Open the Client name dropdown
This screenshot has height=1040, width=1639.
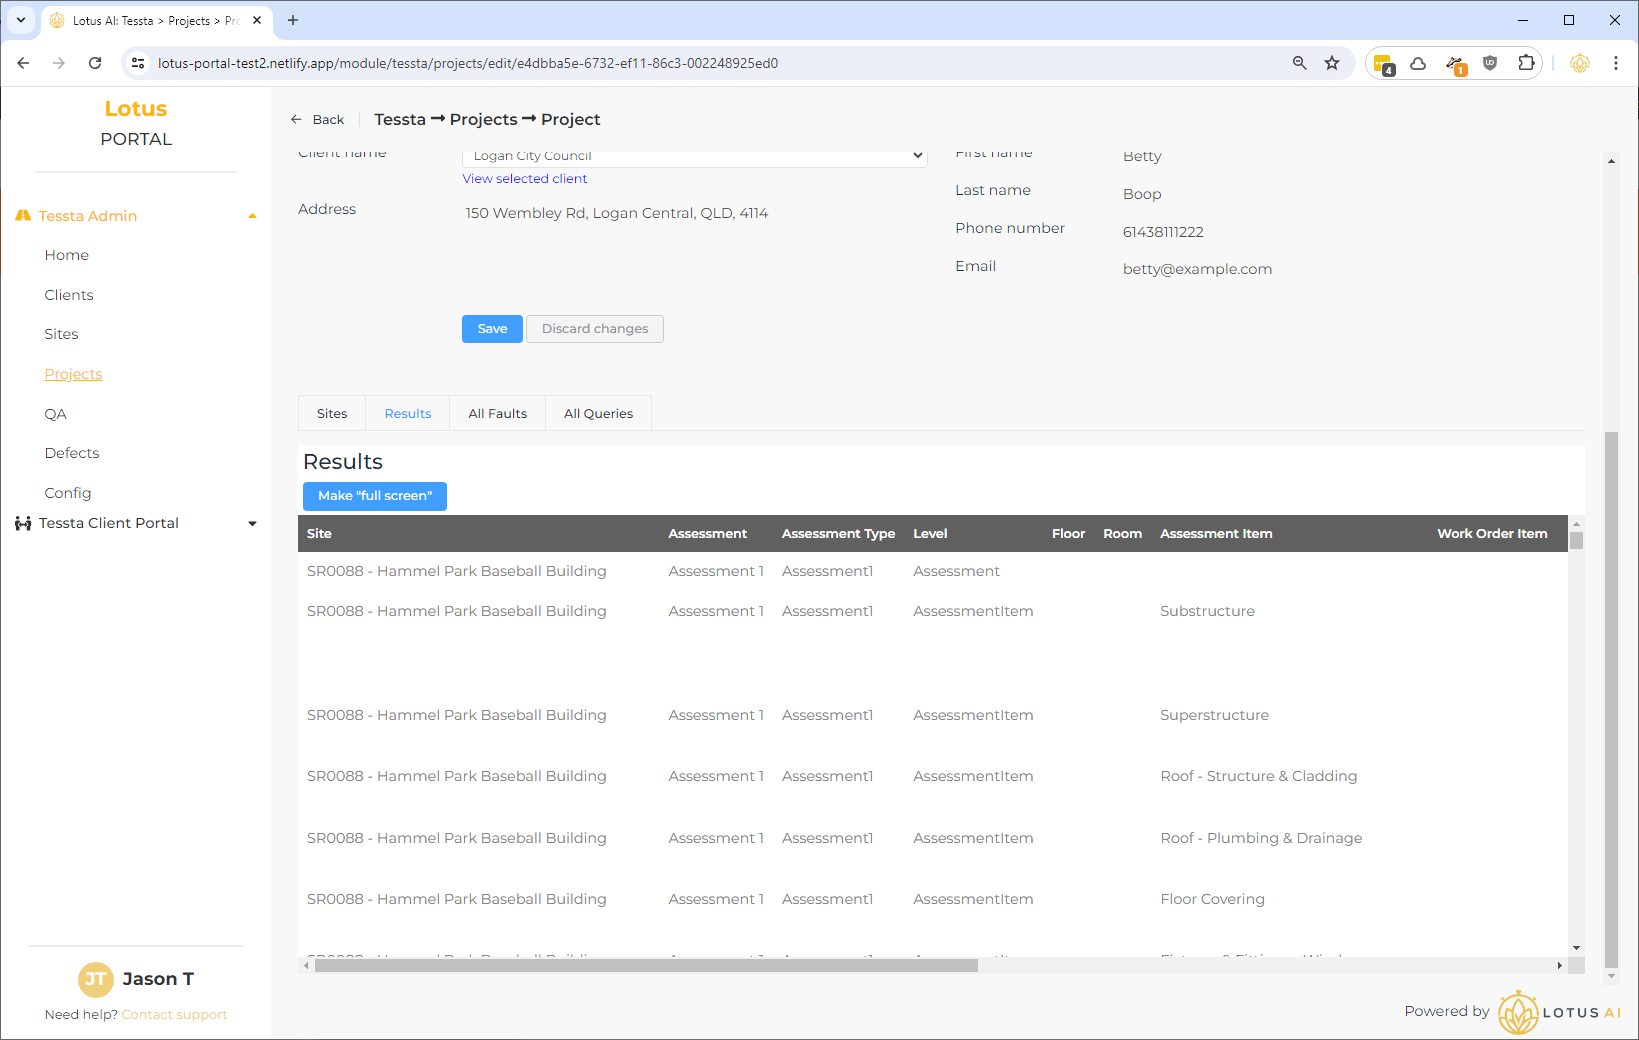tap(694, 156)
